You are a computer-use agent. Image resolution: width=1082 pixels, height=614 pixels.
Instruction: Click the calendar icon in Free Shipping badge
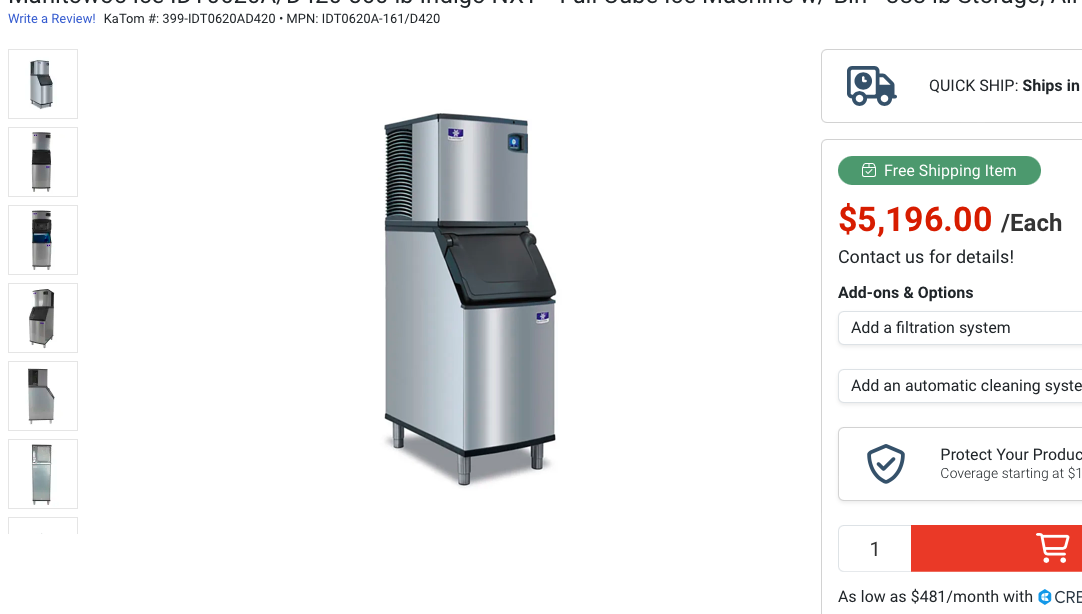pos(869,170)
